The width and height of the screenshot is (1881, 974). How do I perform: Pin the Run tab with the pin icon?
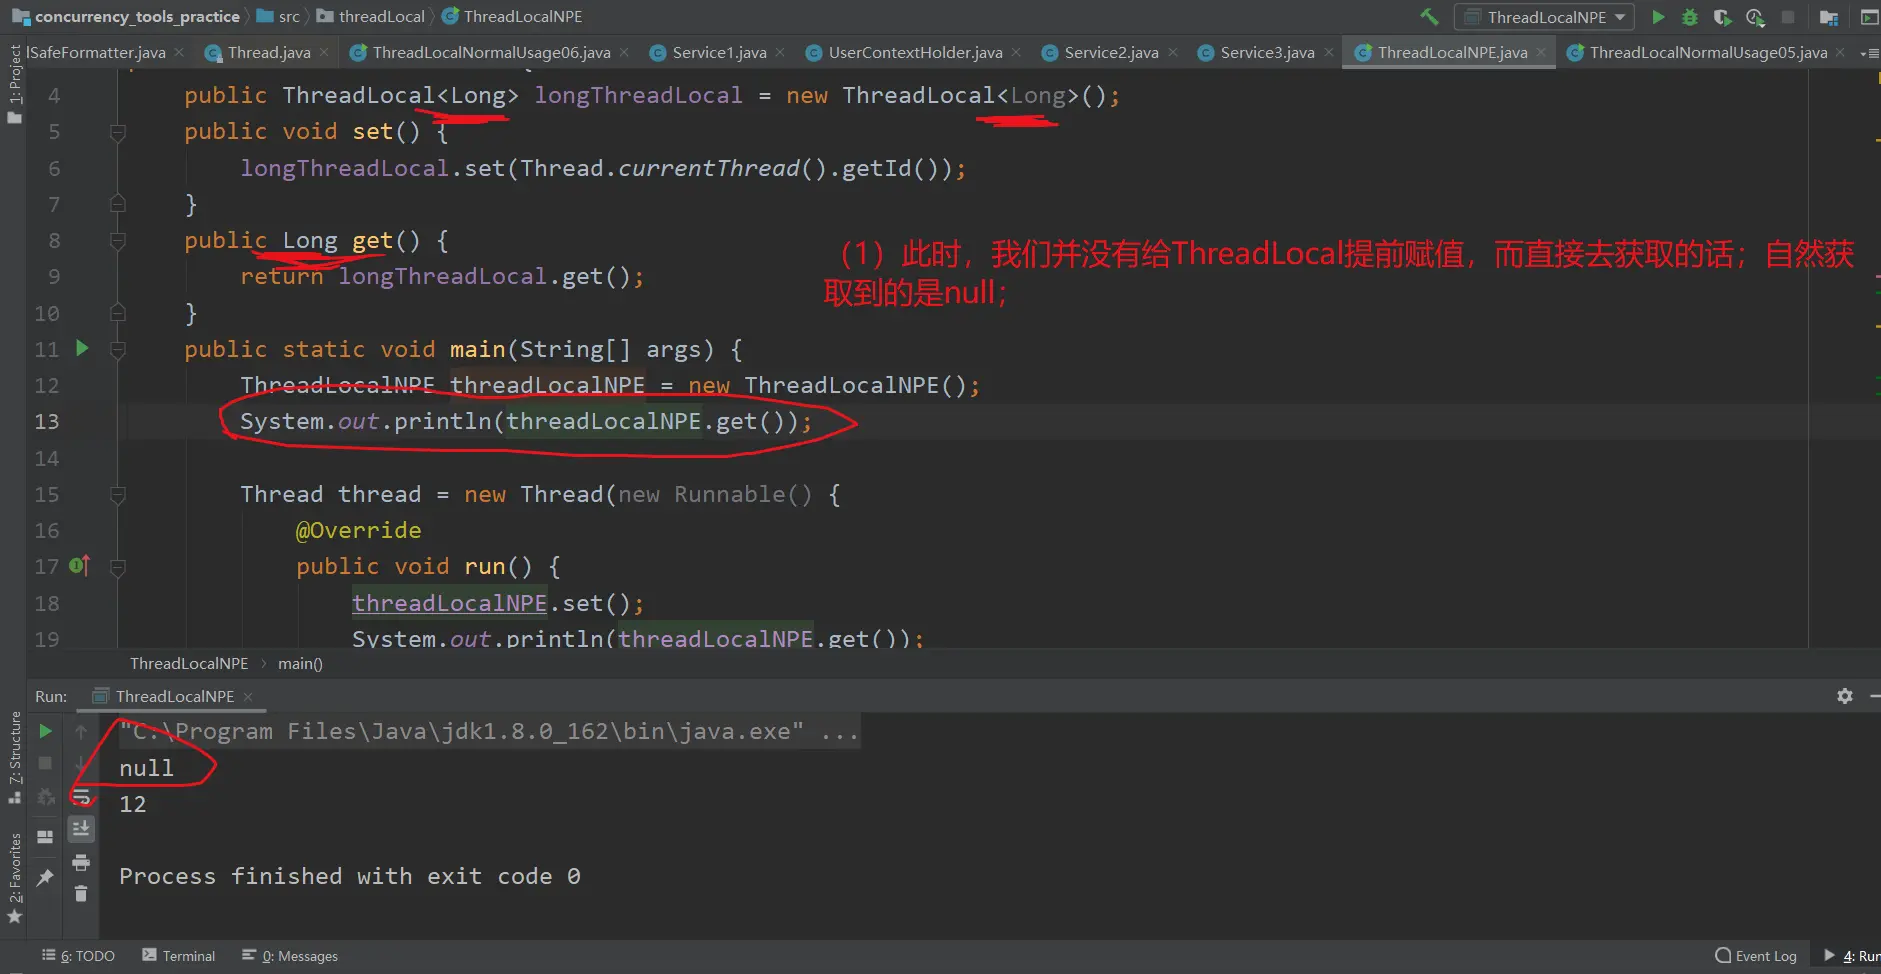click(45, 877)
